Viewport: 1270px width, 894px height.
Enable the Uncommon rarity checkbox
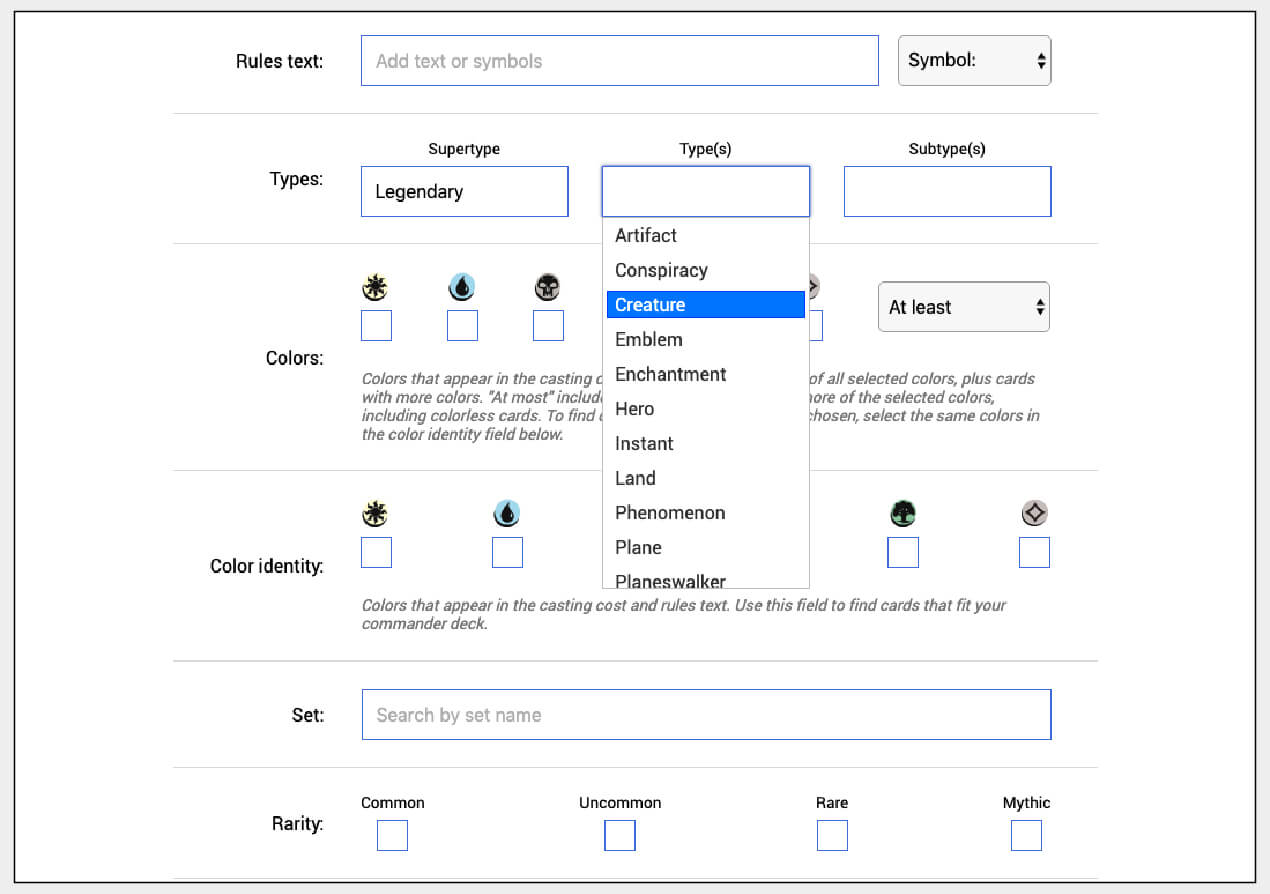coord(619,835)
